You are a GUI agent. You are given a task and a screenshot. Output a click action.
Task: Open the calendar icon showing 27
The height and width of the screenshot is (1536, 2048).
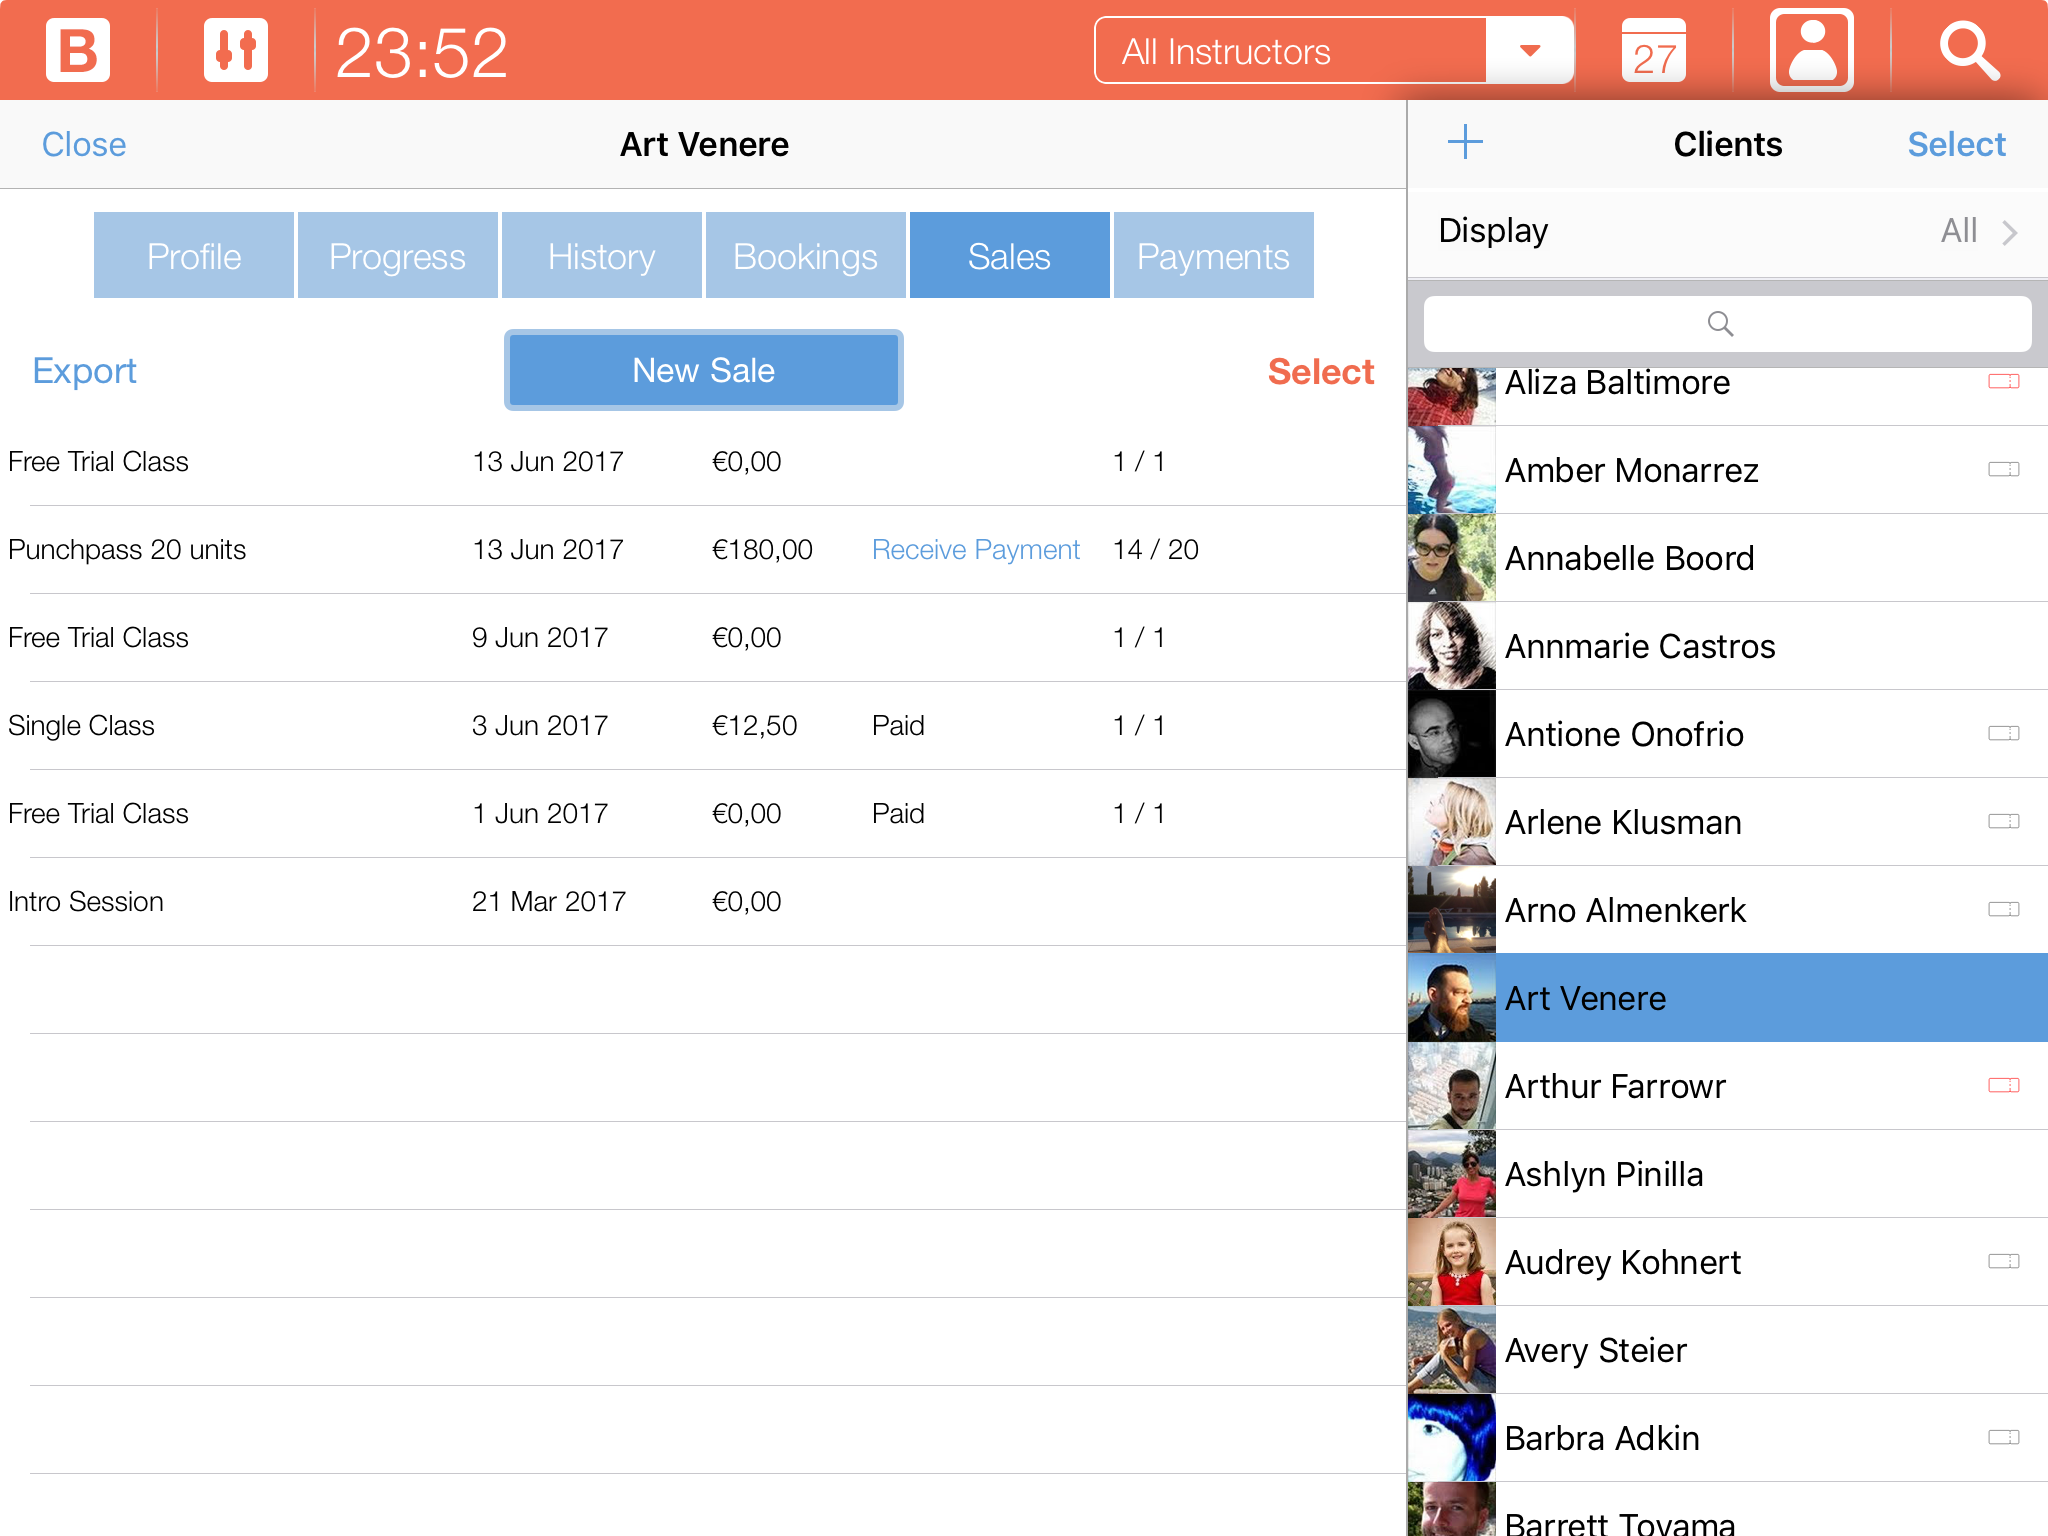[x=1653, y=50]
